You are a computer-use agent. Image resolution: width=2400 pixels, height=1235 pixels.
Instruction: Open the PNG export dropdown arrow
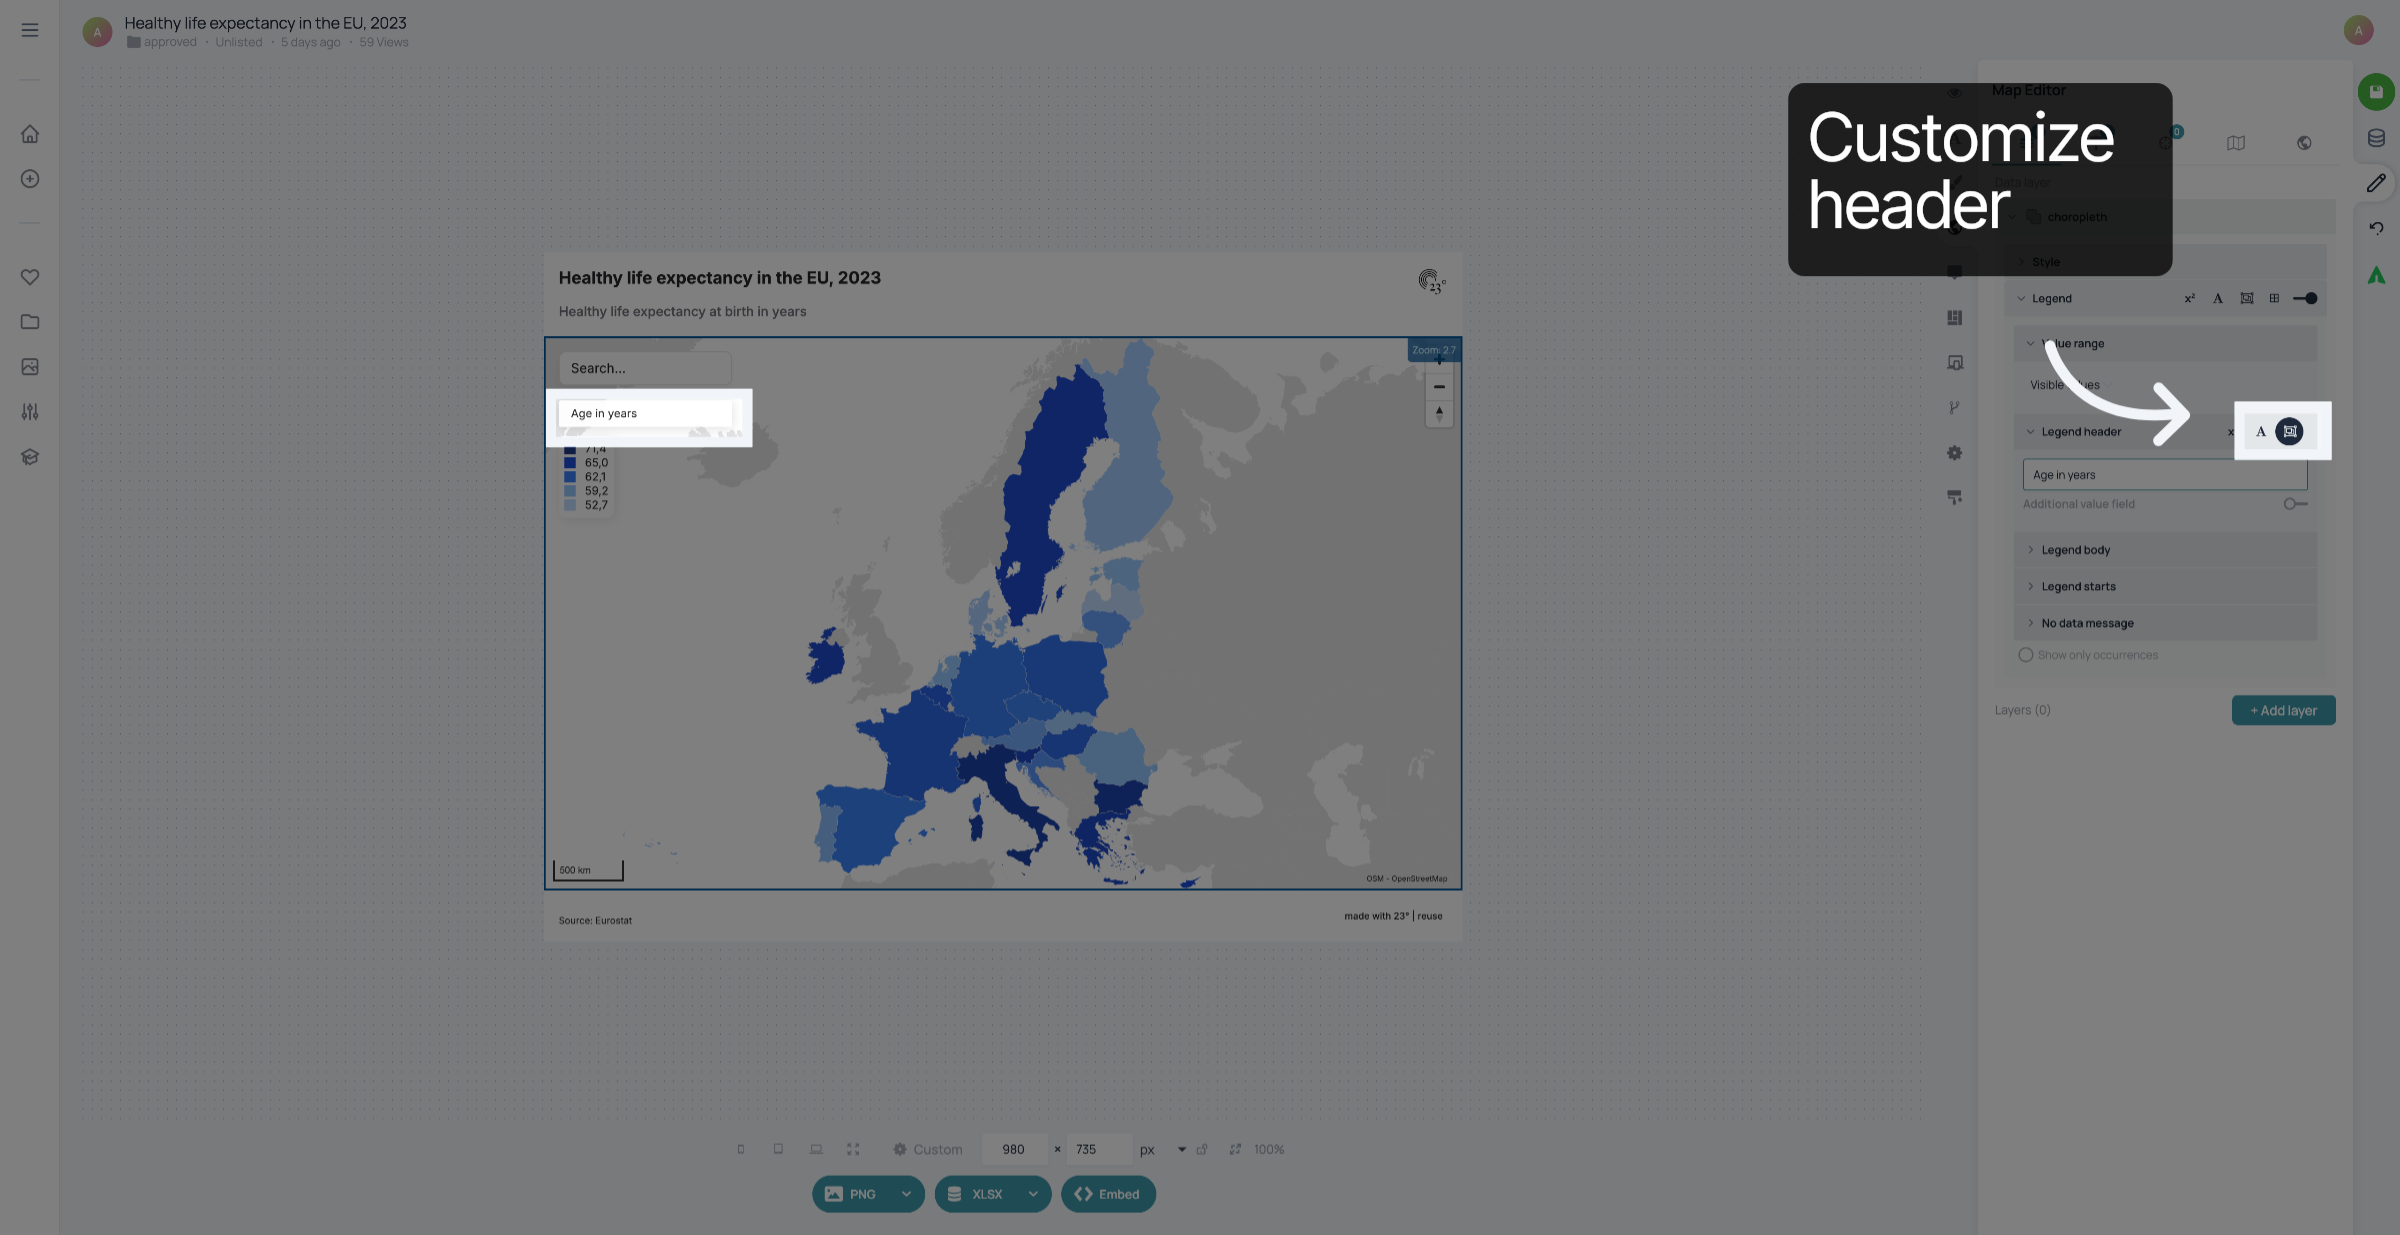(x=906, y=1195)
